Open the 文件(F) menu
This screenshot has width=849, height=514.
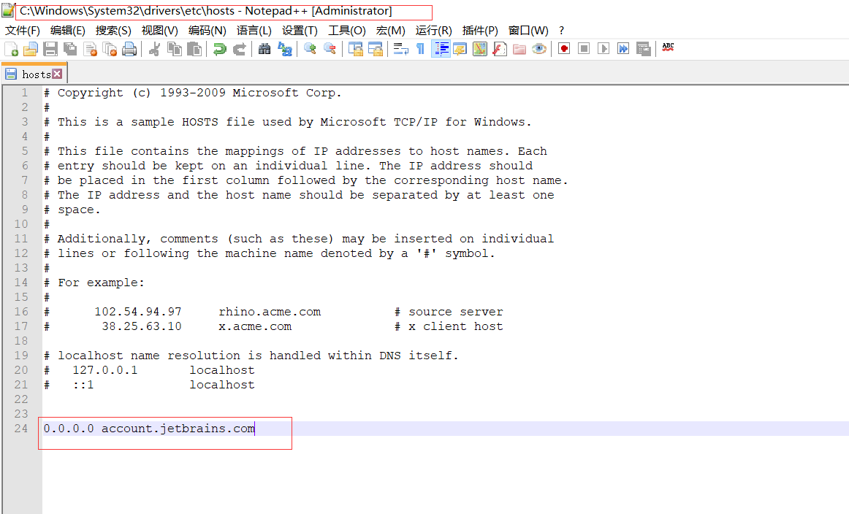coord(23,30)
